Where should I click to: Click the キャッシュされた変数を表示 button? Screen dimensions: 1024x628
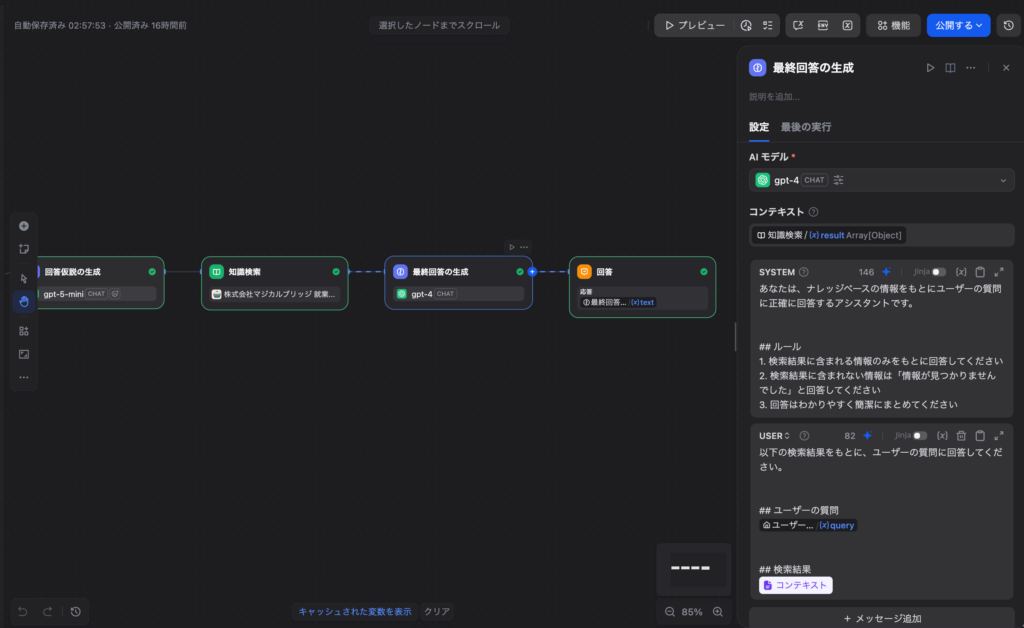(355, 611)
